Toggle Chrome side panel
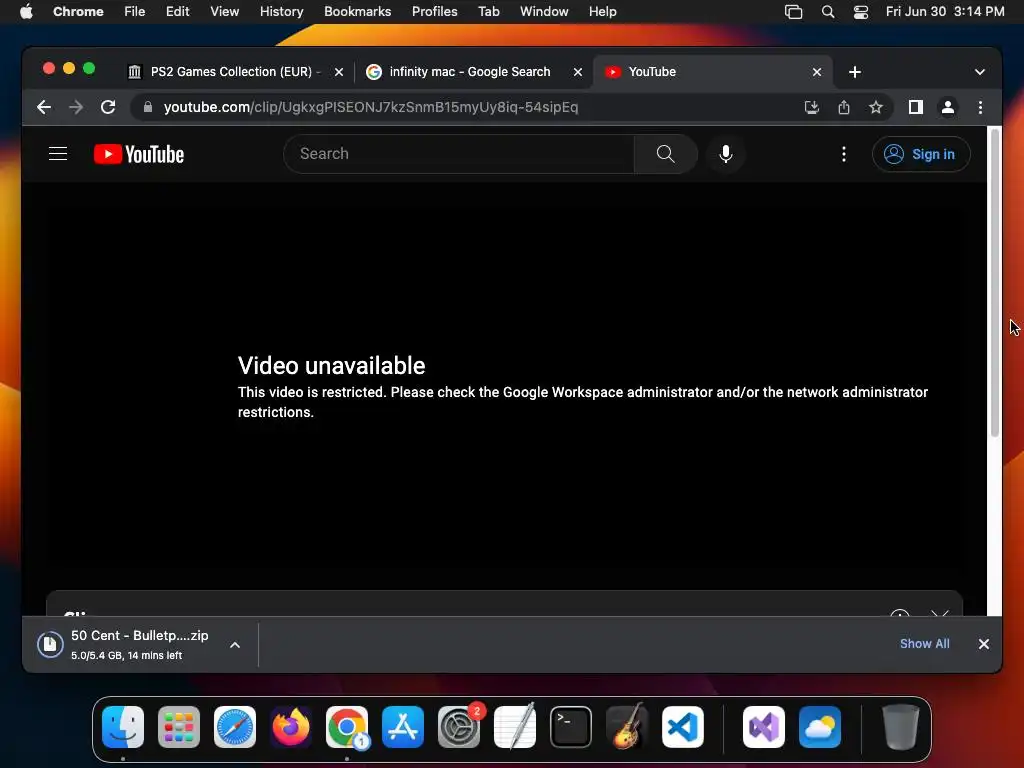The width and height of the screenshot is (1024, 768). [x=916, y=107]
